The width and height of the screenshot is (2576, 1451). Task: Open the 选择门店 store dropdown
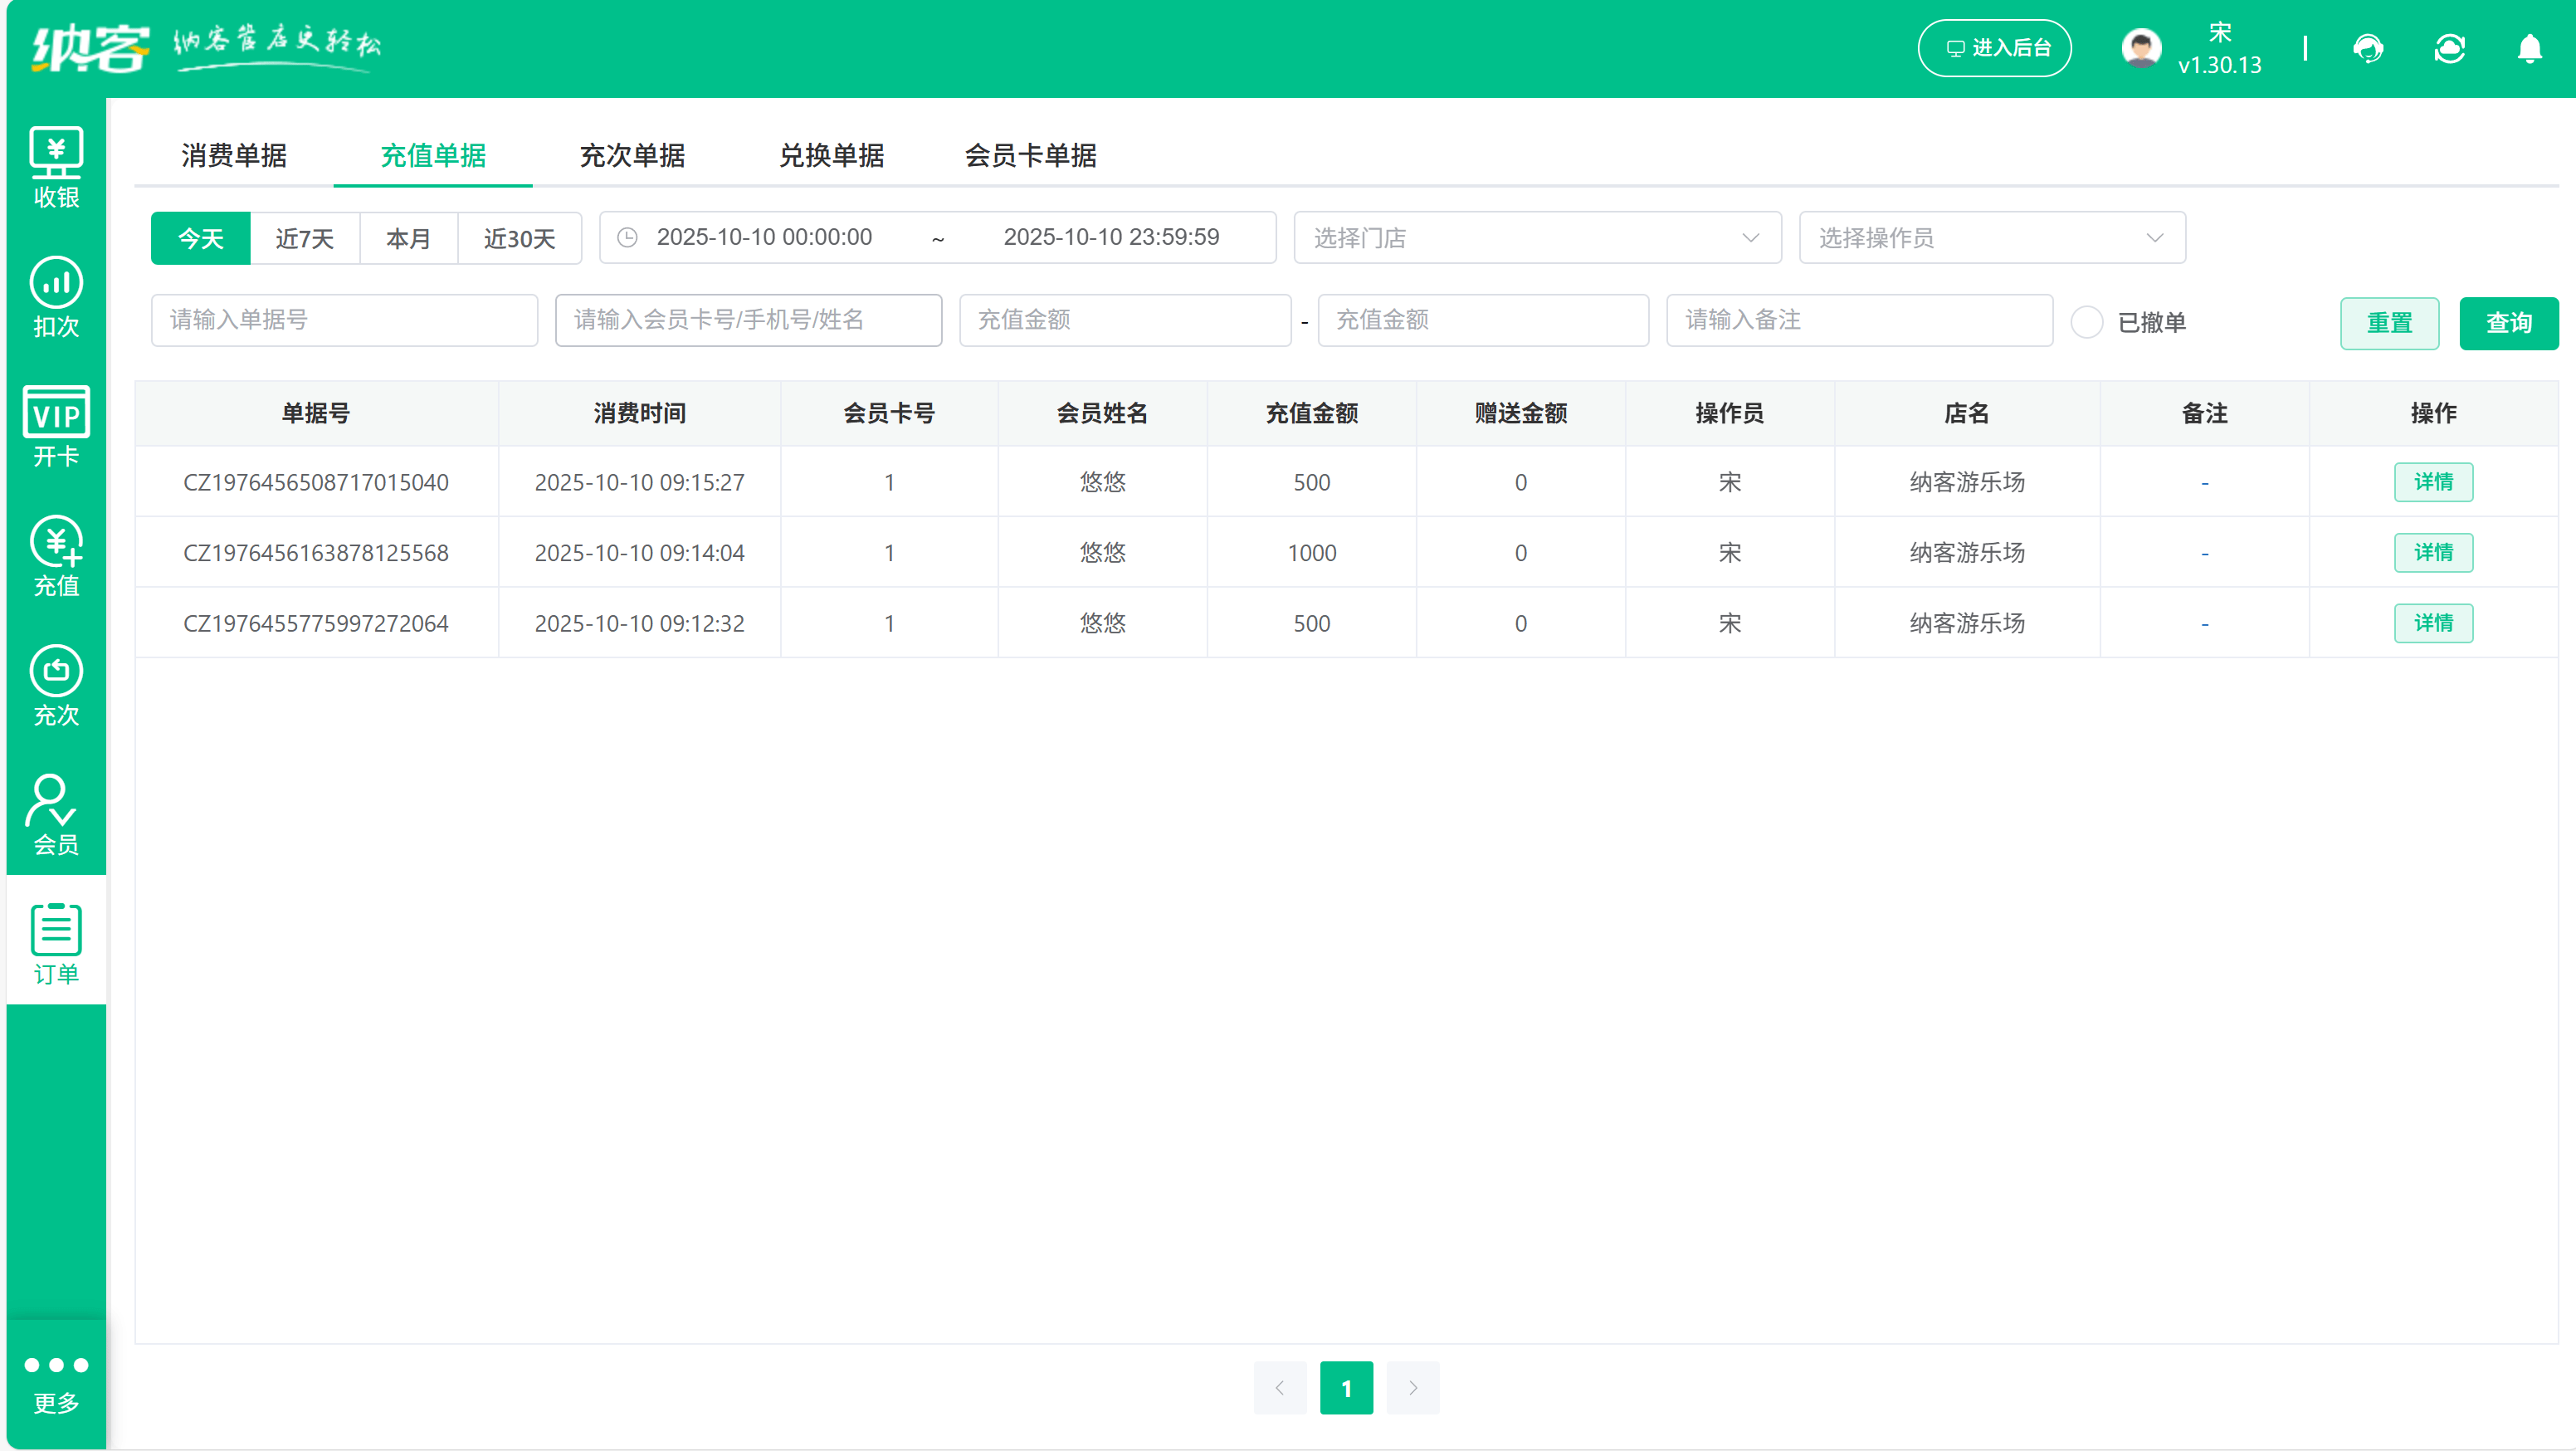pos(1537,237)
